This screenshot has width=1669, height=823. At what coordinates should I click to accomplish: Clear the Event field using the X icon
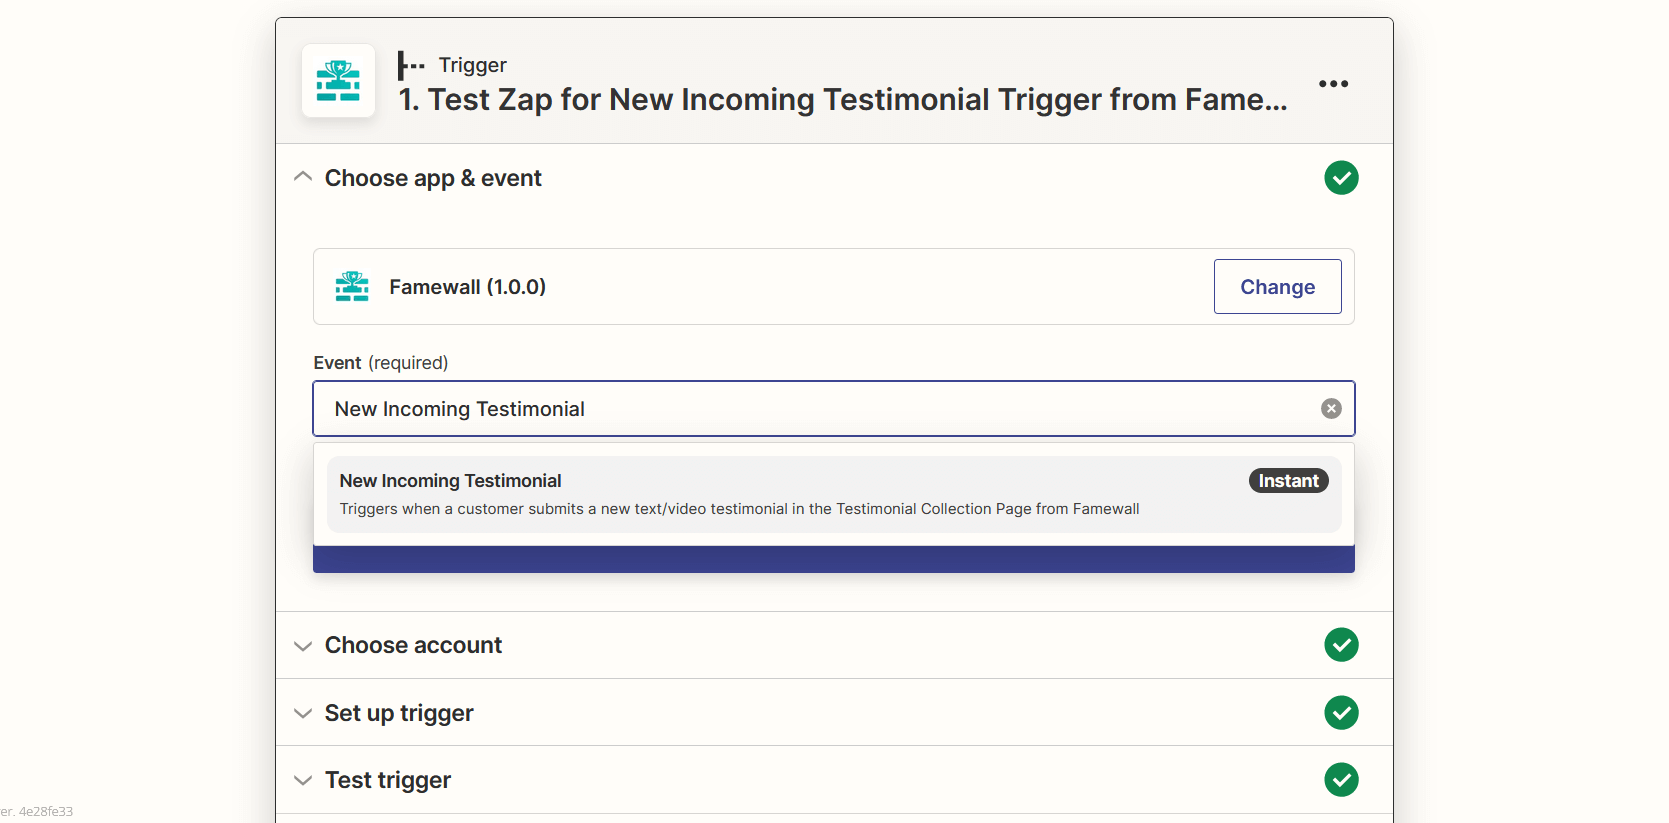point(1331,408)
